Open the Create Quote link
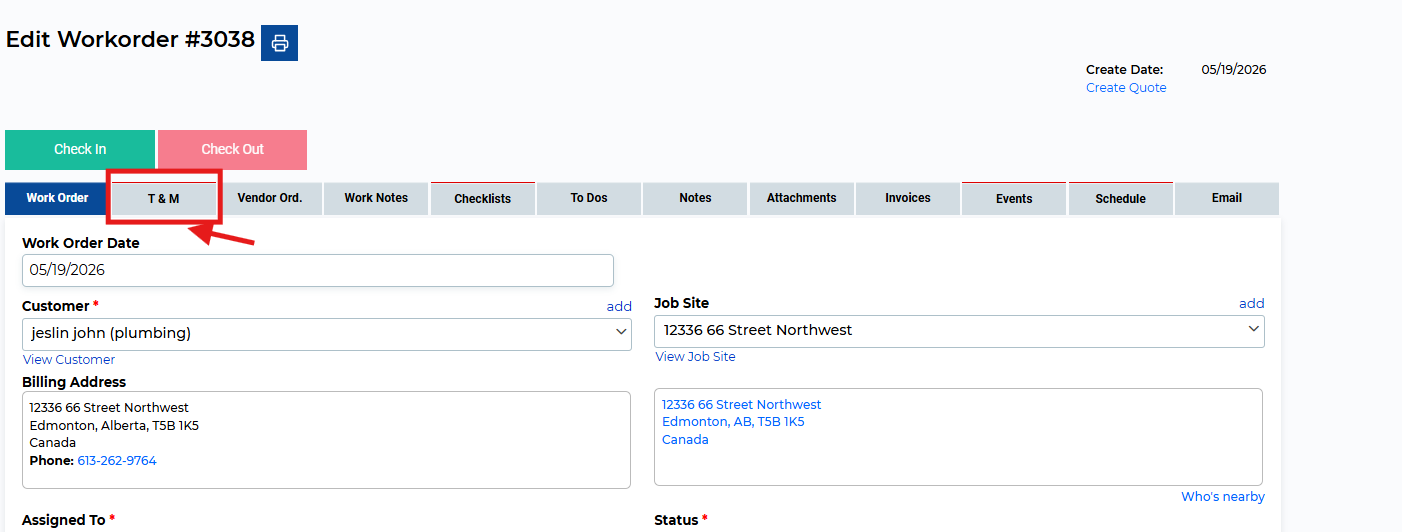 tap(1126, 88)
